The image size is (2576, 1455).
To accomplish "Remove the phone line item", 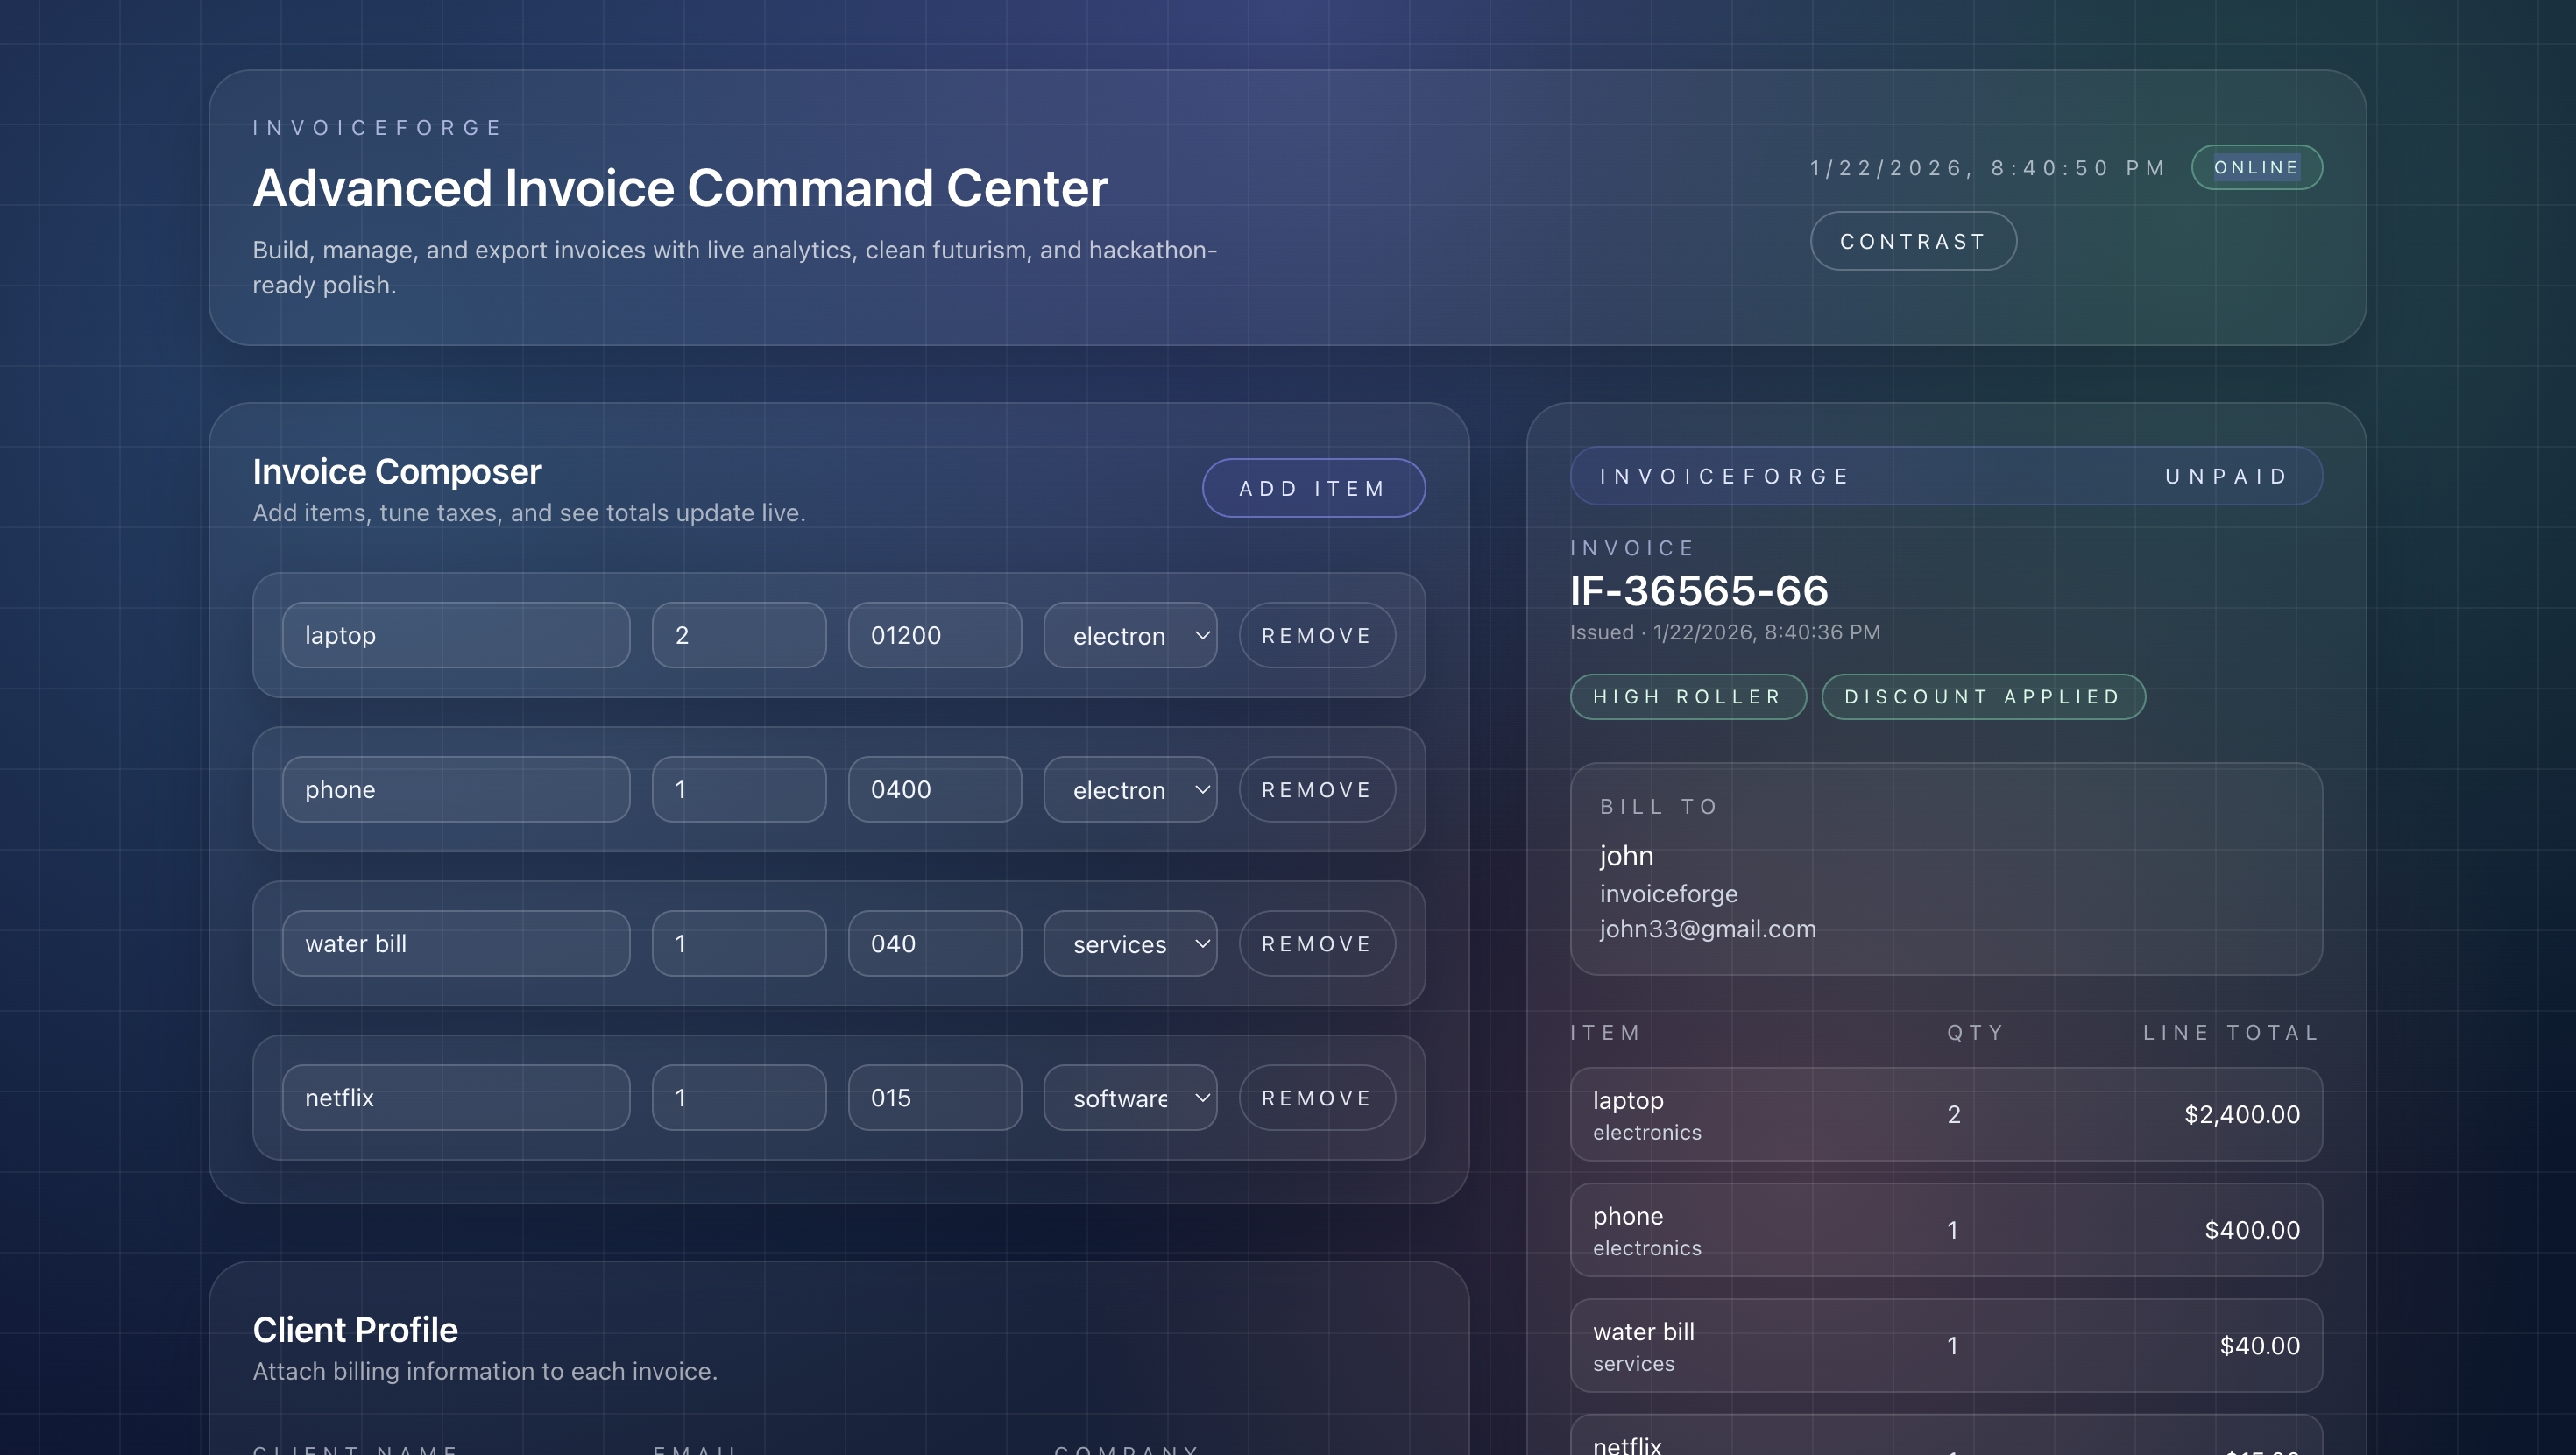I will (1316, 789).
